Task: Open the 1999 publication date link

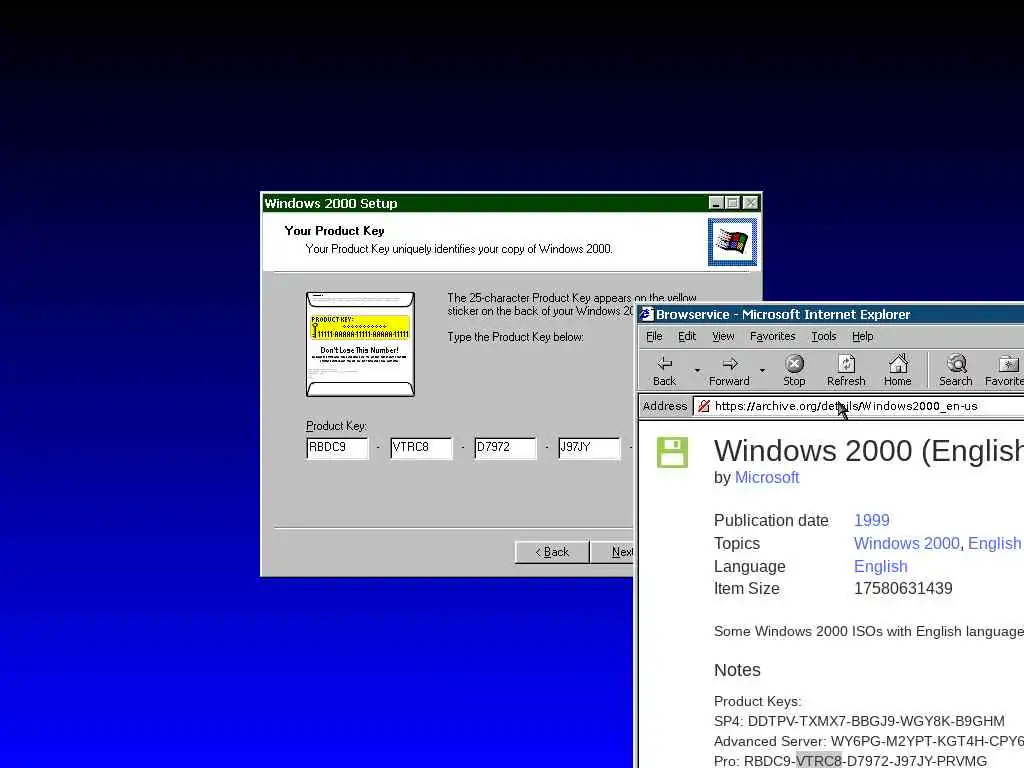Action: pyautogui.click(x=871, y=520)
